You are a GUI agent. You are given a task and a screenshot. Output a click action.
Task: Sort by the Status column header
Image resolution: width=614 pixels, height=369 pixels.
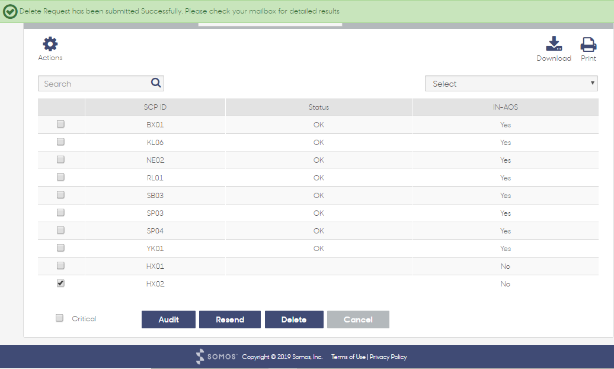pyautogui.click(x=319, y=107)
